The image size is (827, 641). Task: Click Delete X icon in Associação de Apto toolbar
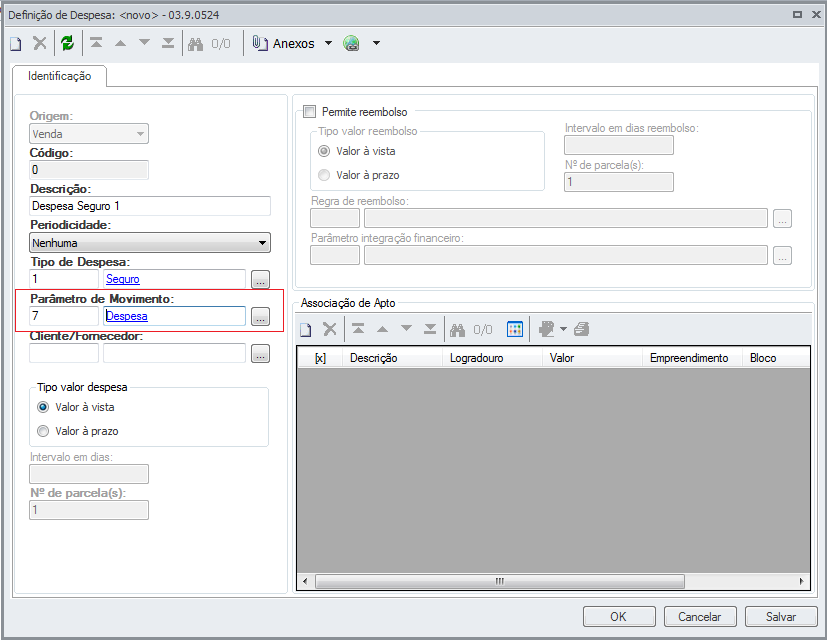pos(330,329)
